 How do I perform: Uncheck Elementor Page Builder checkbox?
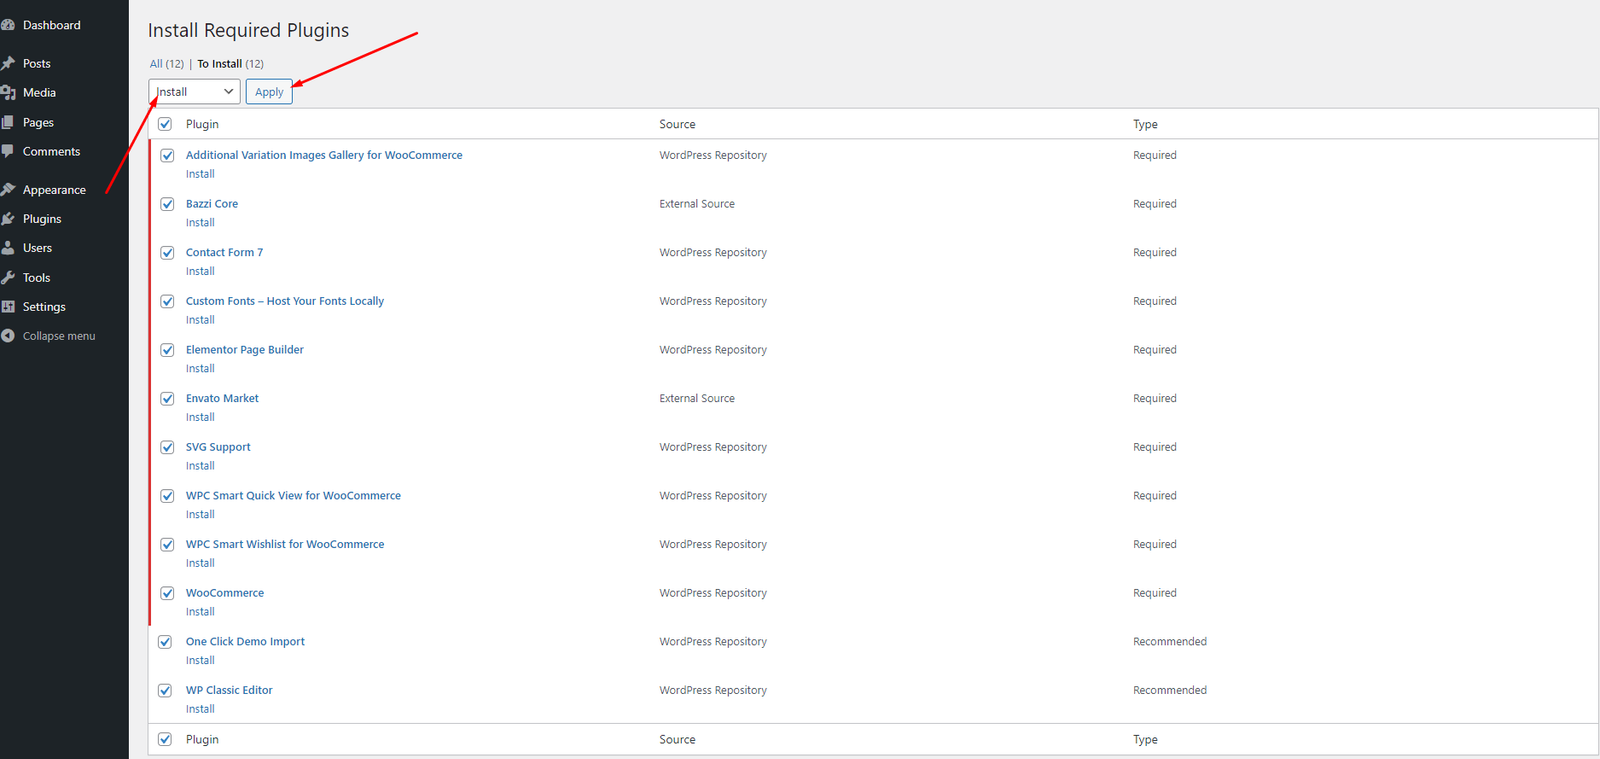coord(167,350)
